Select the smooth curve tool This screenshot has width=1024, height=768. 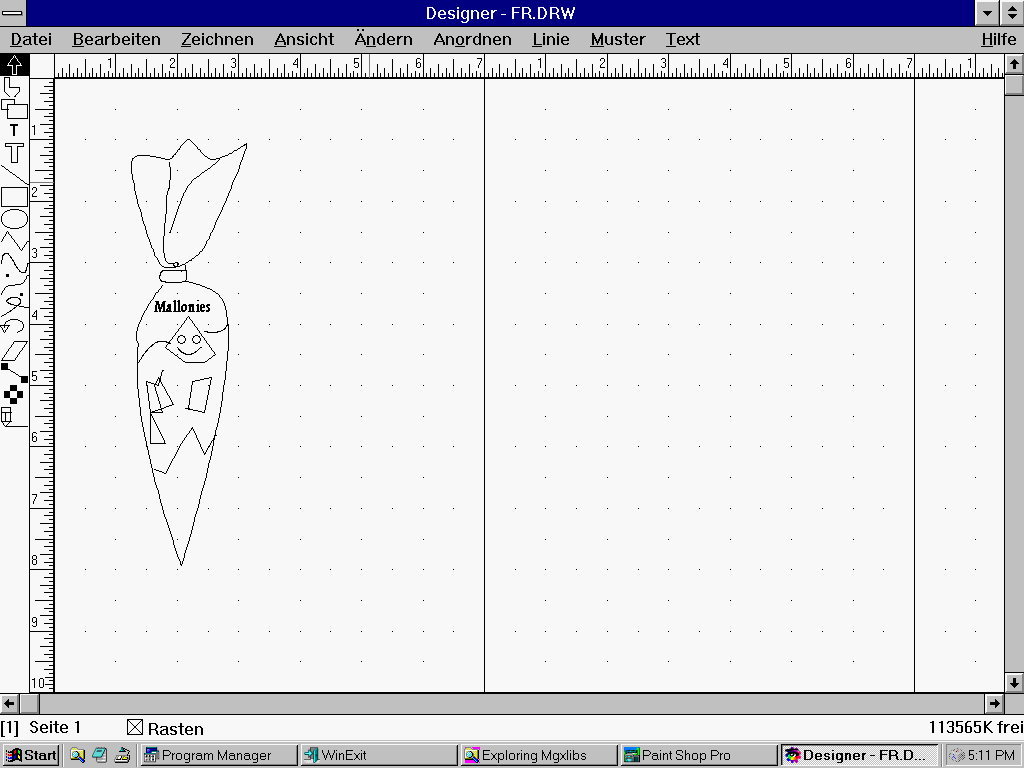(x=14, y=263)
